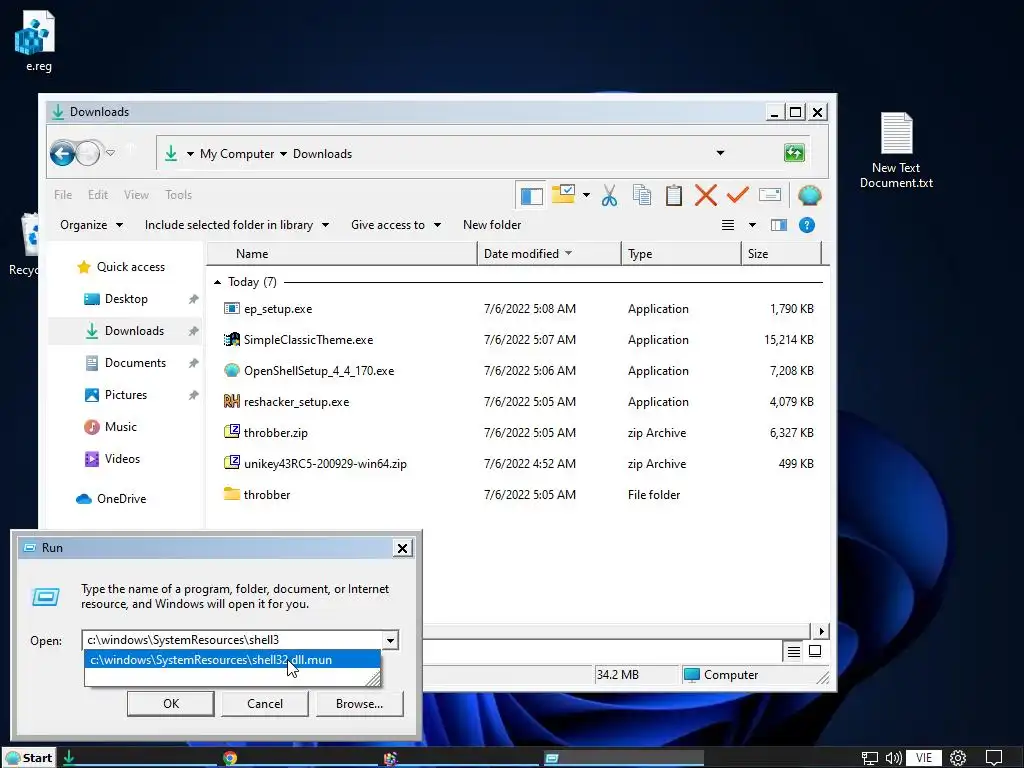Toggle the navigation pane toolbar icon
The width and height of the screenshot is (1024, 768).
tap(531, 195)
